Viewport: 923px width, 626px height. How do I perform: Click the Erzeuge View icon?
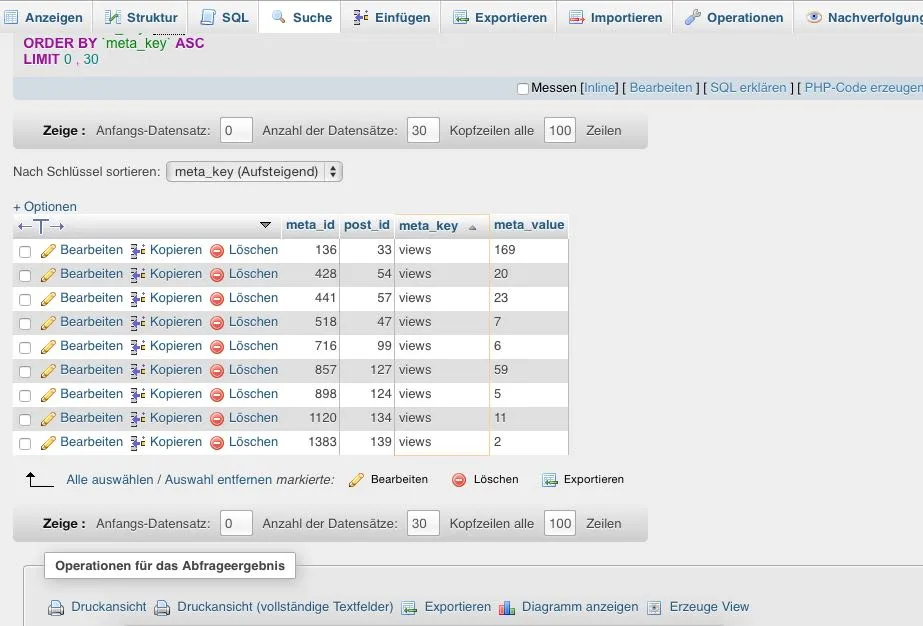coord(654,608)
